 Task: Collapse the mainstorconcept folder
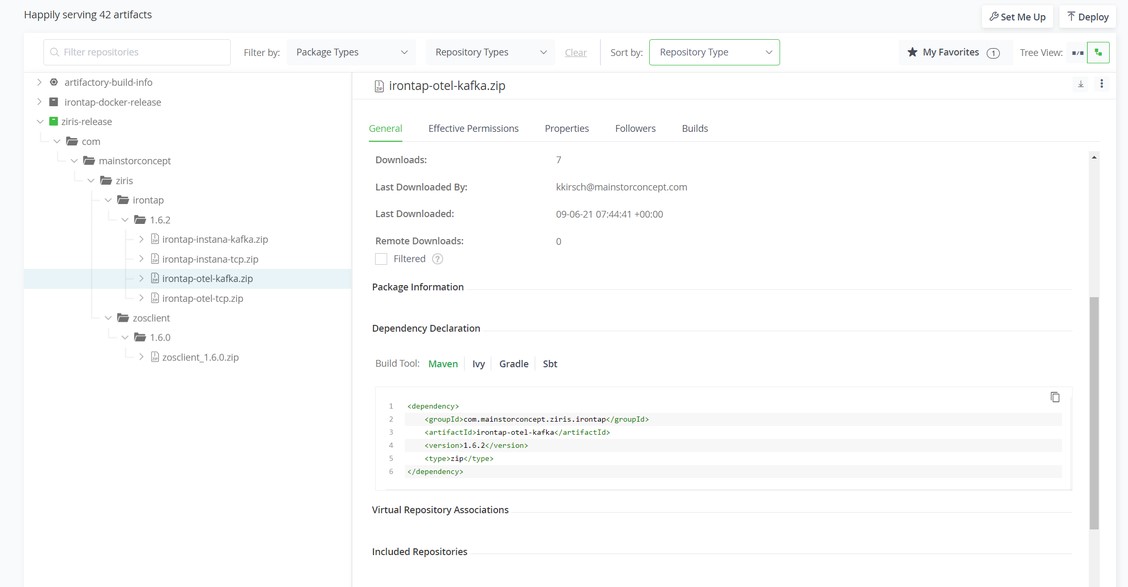[74, 160]
